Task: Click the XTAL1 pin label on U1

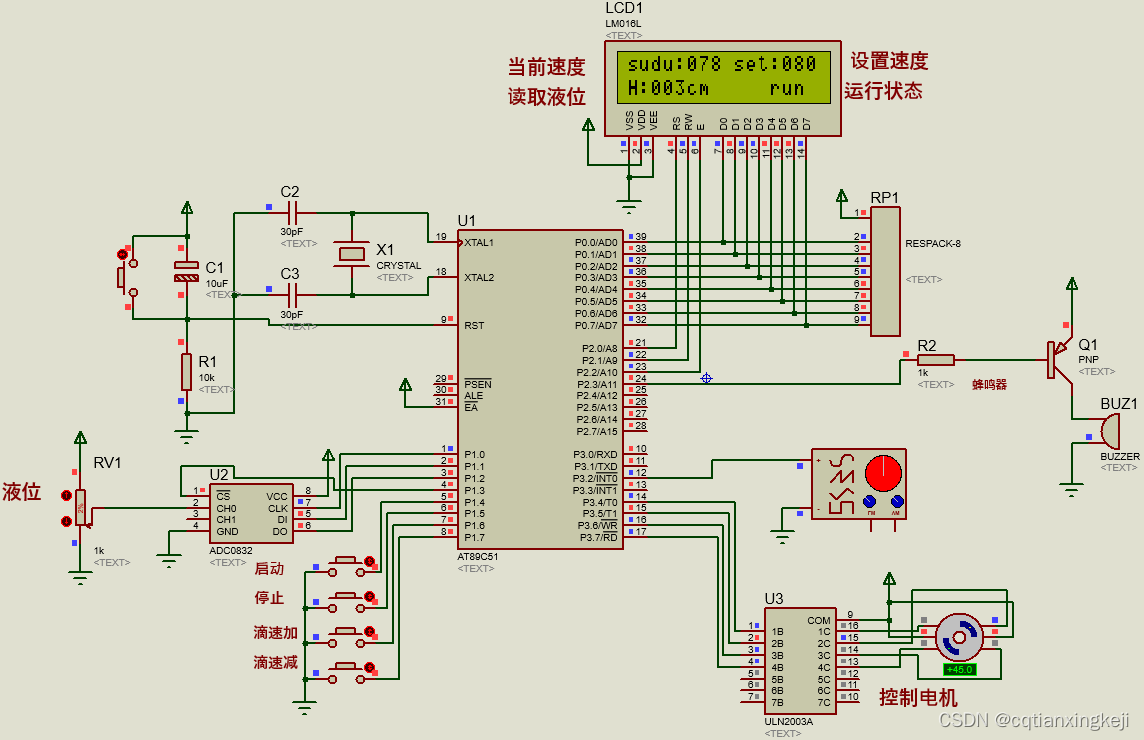Action: point(479,242)
